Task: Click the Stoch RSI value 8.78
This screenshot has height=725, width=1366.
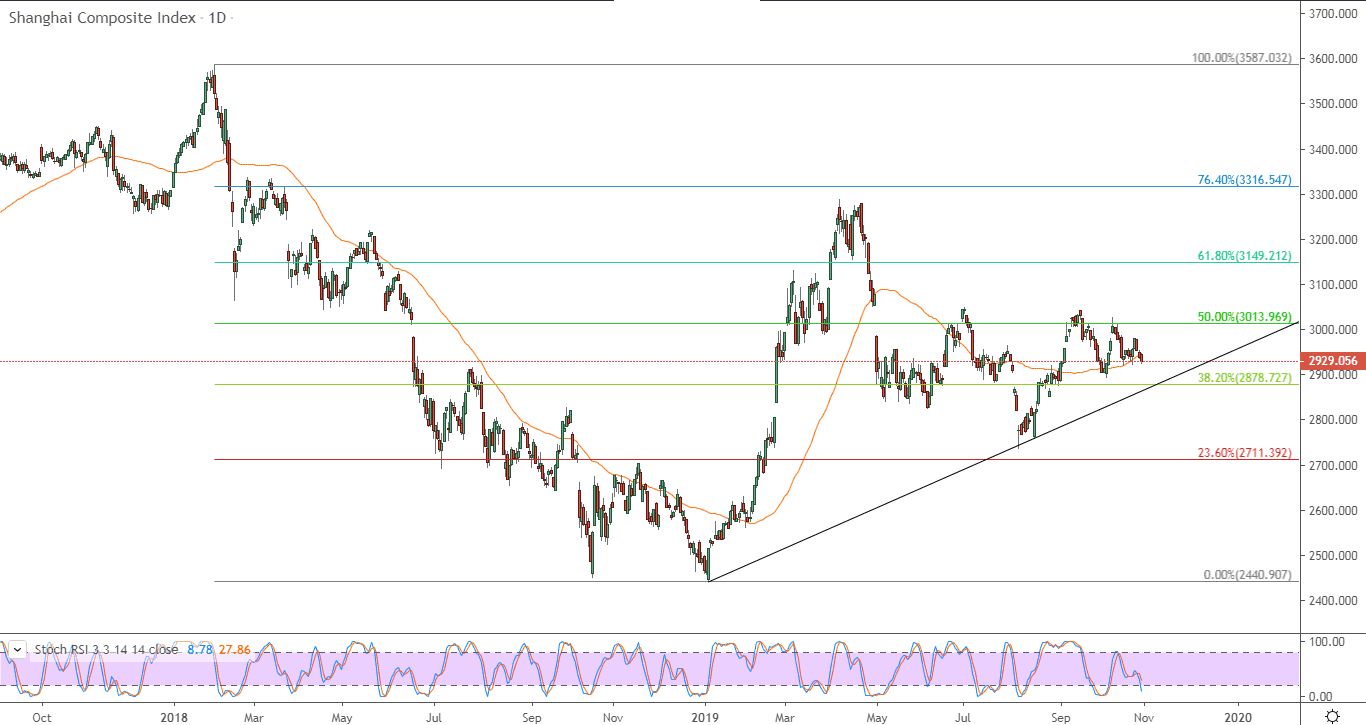Action: (199, 649)
